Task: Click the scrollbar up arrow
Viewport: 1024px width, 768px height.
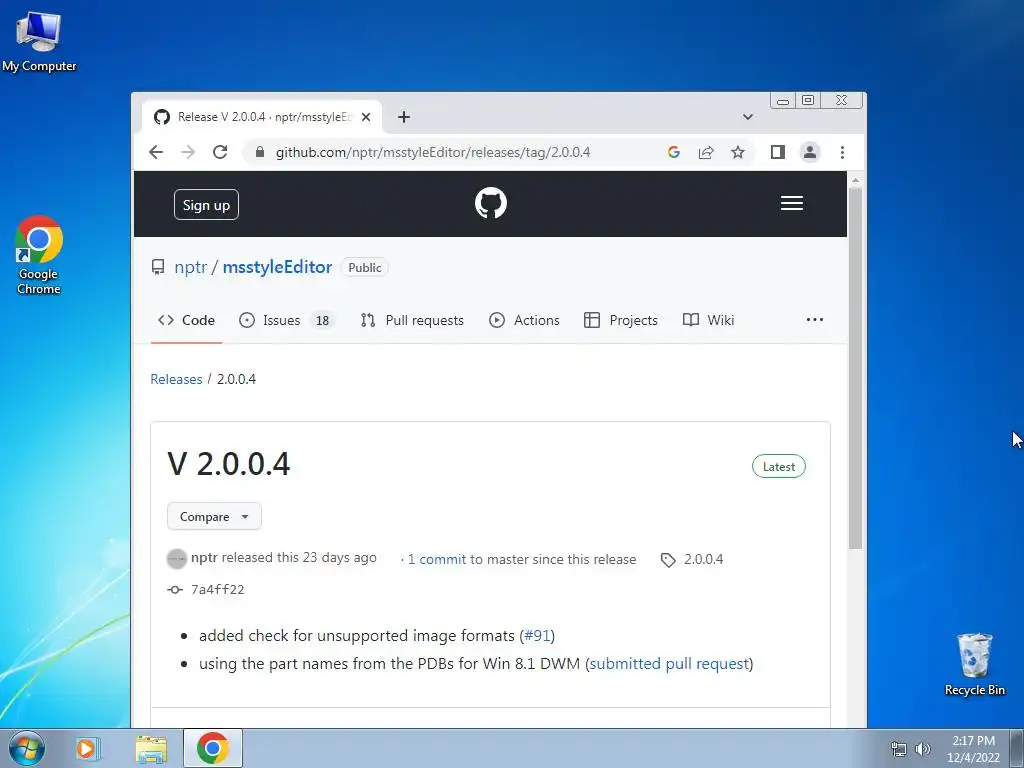Action: pos(855,180)
